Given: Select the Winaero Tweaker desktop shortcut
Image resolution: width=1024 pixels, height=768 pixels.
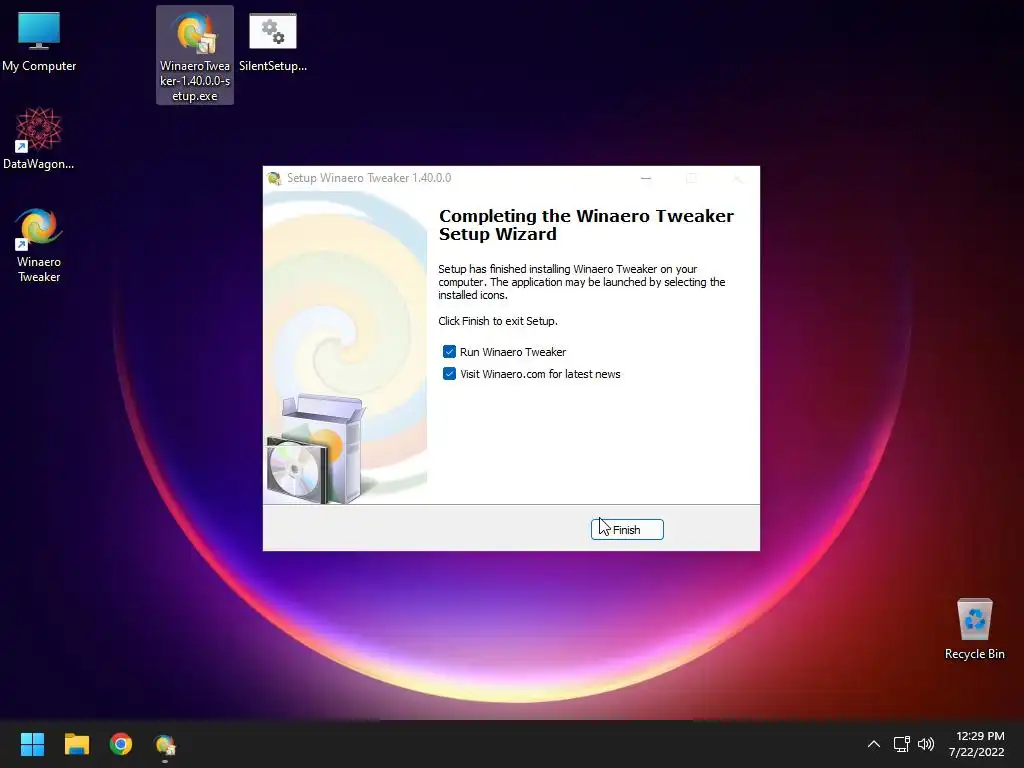Looking at the screenshot, I should (x=39, y=245).
